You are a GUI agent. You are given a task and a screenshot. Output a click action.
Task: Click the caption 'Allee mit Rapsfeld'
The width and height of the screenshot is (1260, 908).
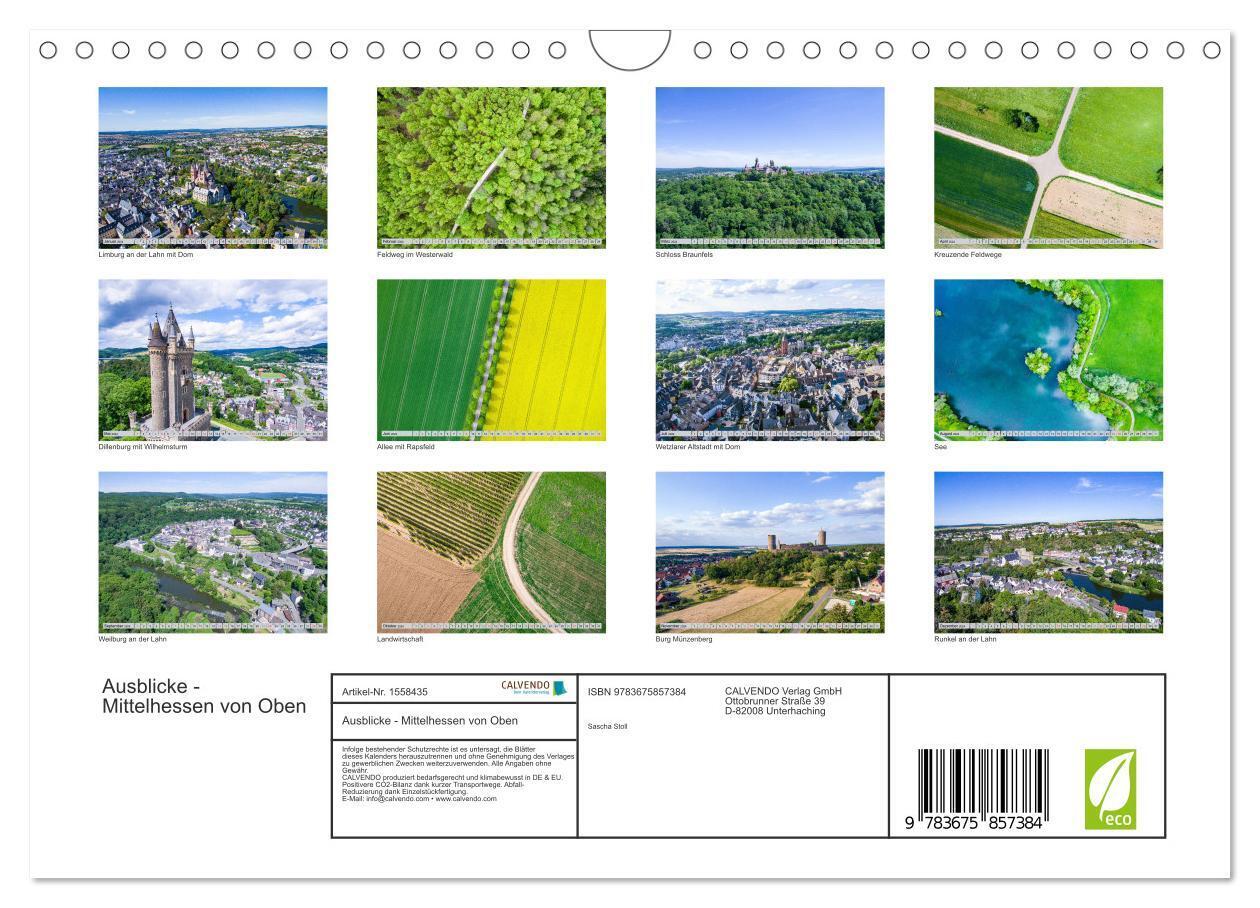pyautogui.click(x=406, y=447)
